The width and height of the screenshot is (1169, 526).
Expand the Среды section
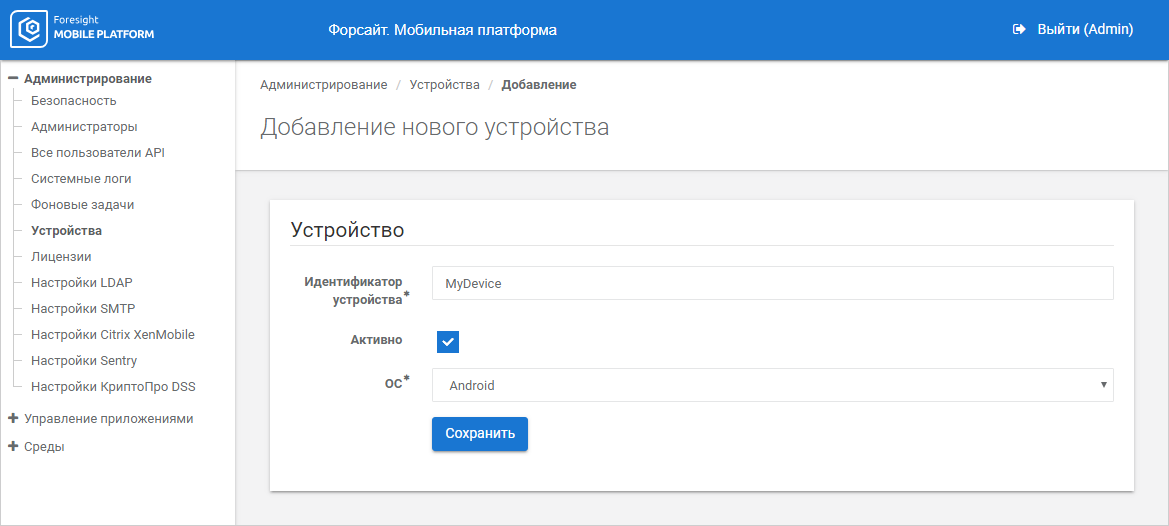pos(13,447)
